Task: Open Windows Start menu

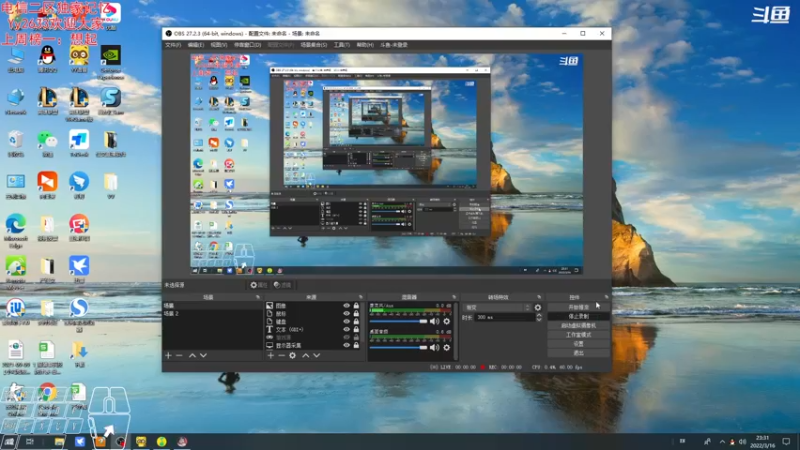Action: 9,442
